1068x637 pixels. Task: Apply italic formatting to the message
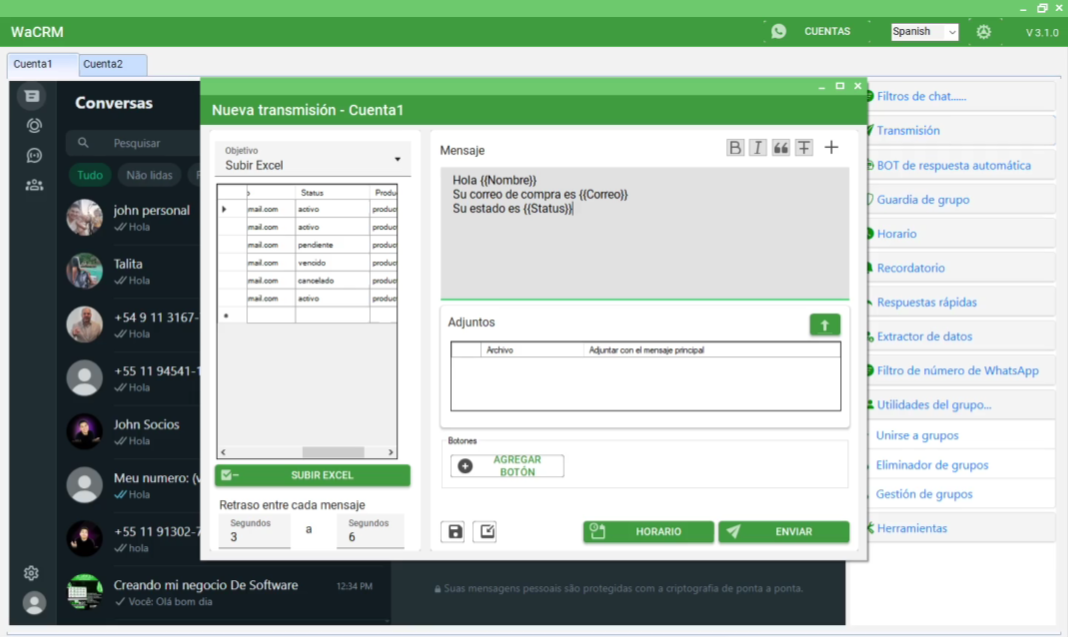[x=757, y=147]
